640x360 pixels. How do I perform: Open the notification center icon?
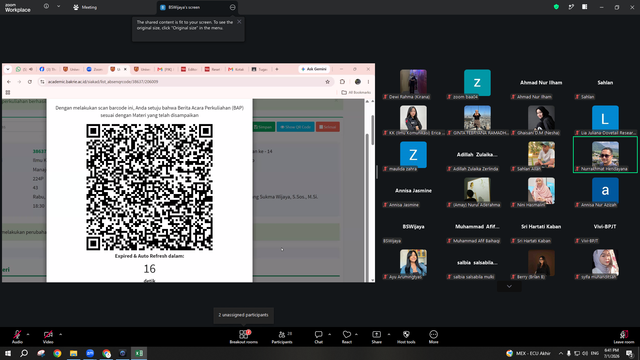(x=629, y=353)
